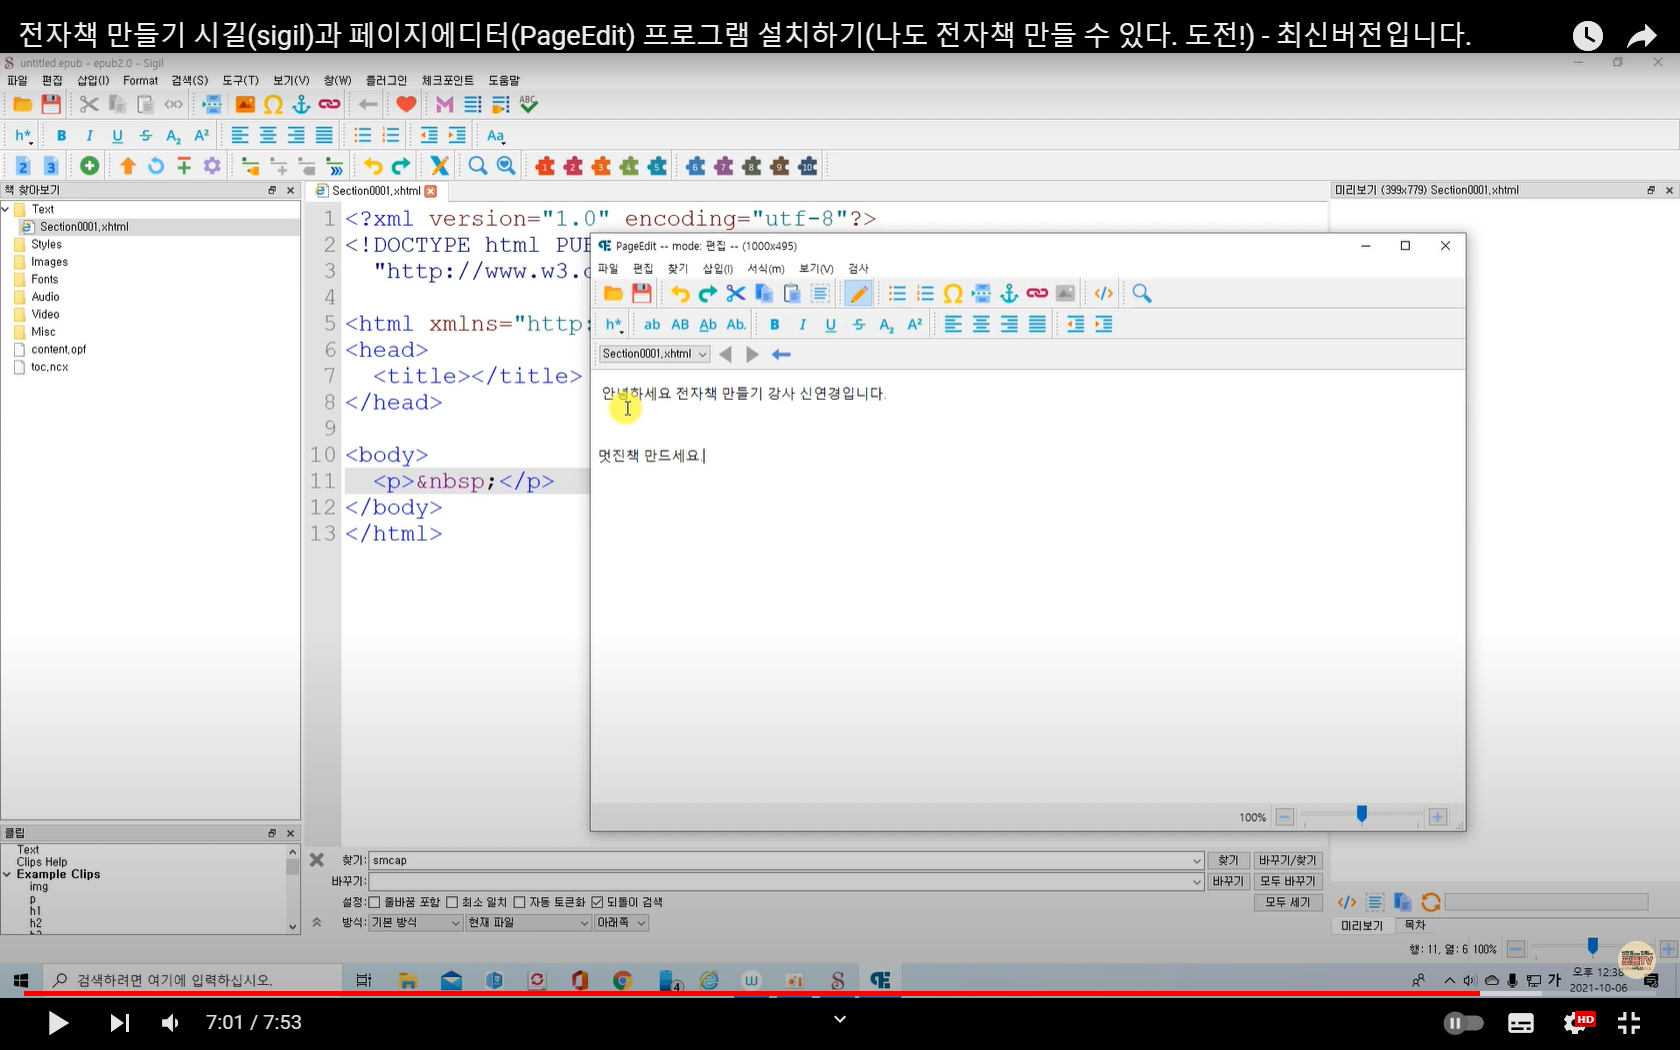1680x1050 pixels.
Task: Click the red heart Donate icon in Sigil
Action: pos(406,104)
